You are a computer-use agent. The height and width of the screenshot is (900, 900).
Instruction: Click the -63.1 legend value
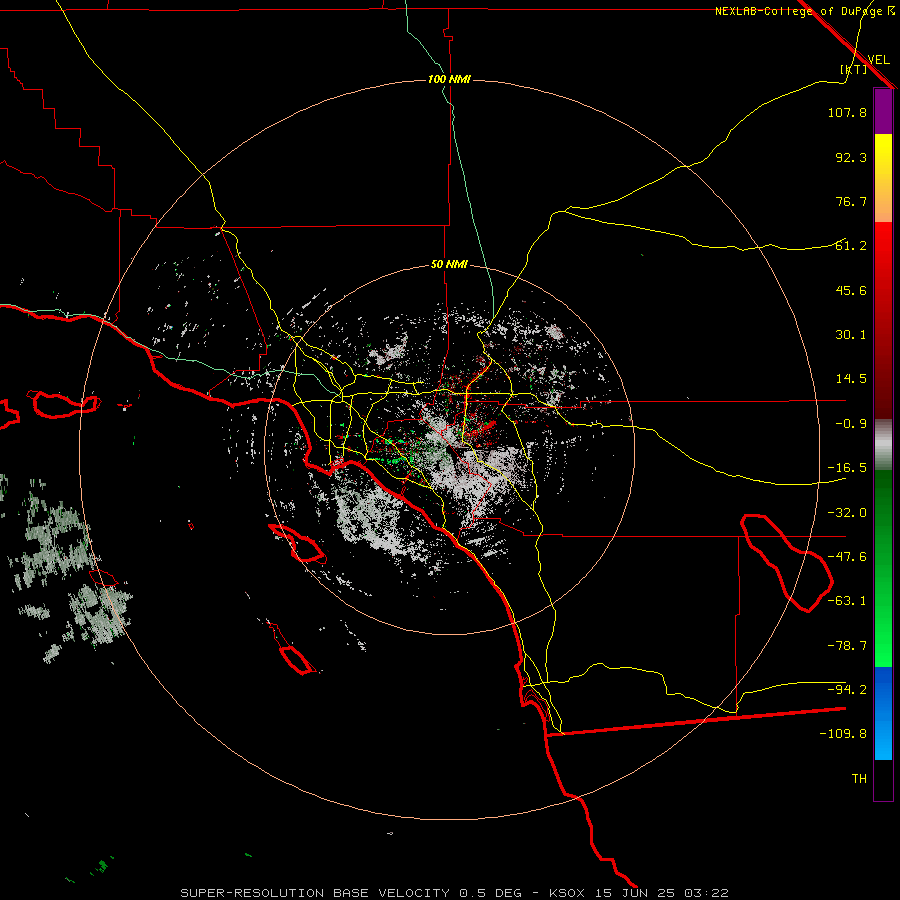847,601
